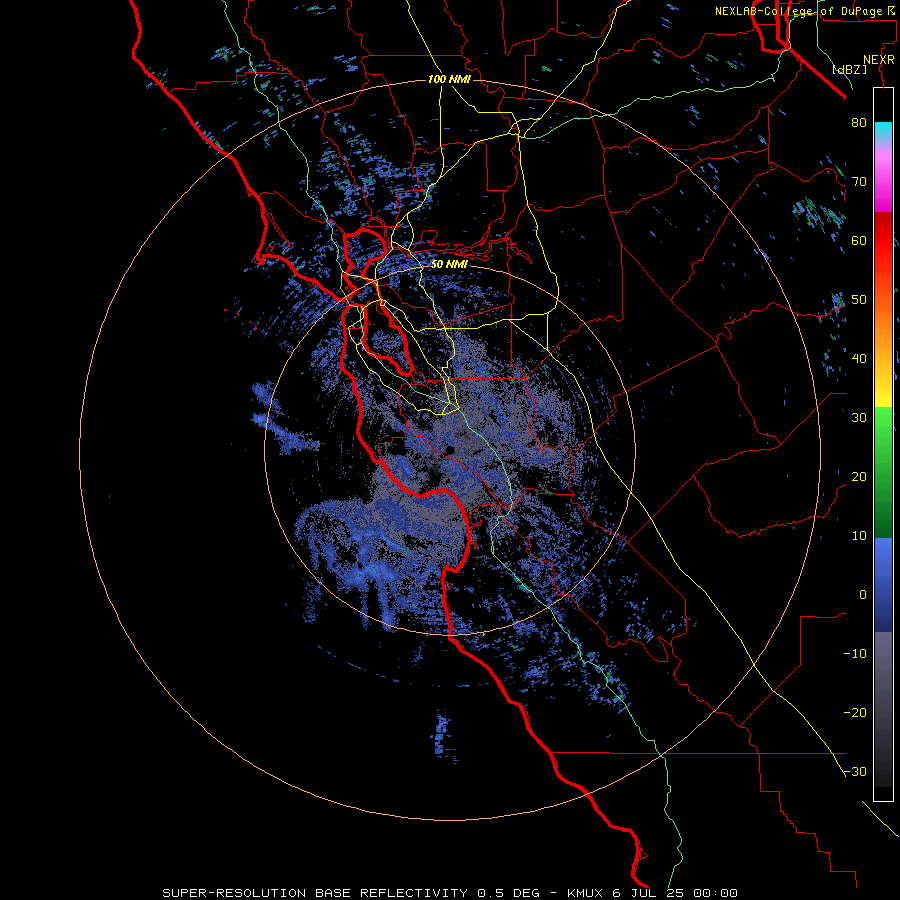Click the 10 dBZ scale value
900x900 pixels.
(x=859, y=536)
